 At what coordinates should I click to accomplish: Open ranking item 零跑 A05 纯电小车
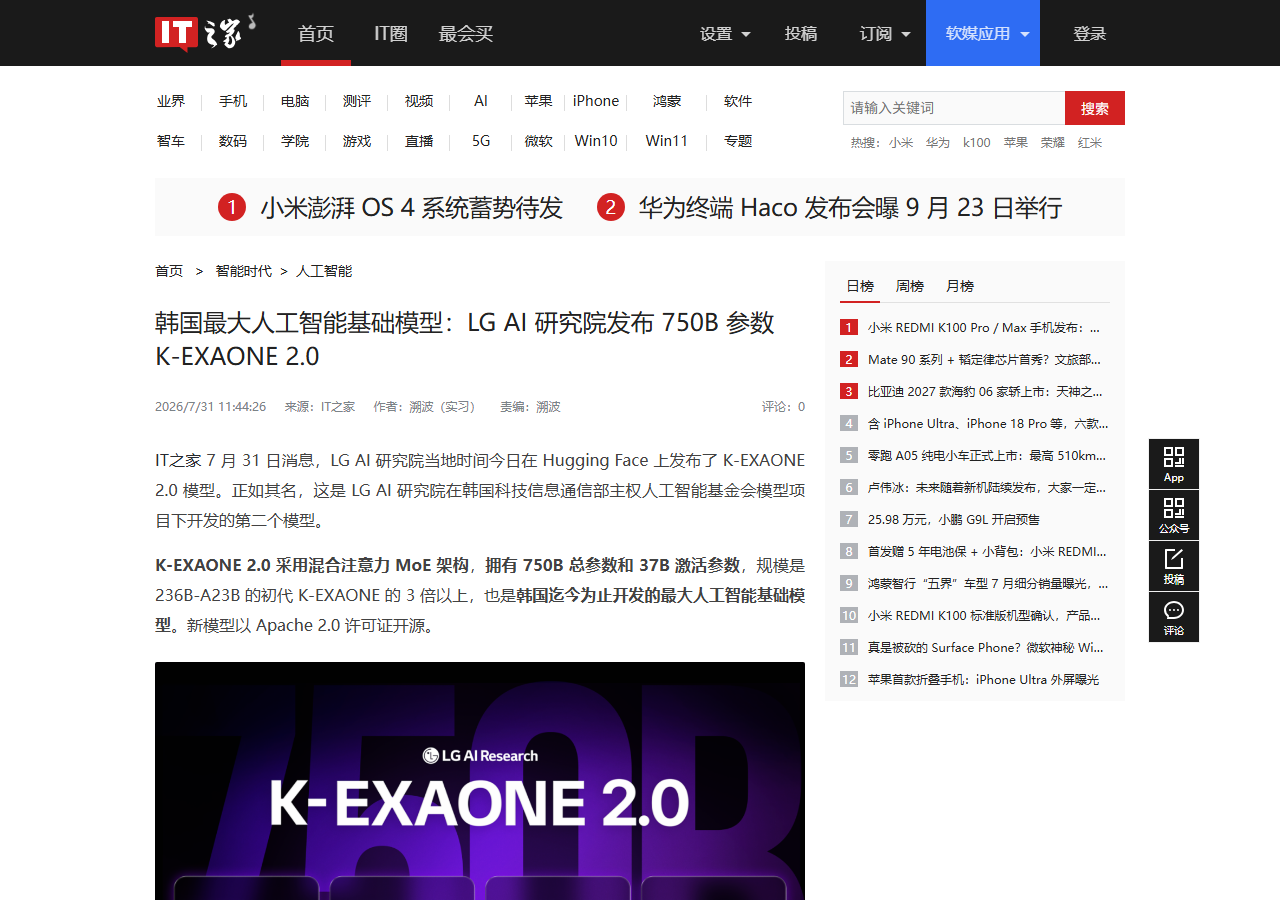987,455
